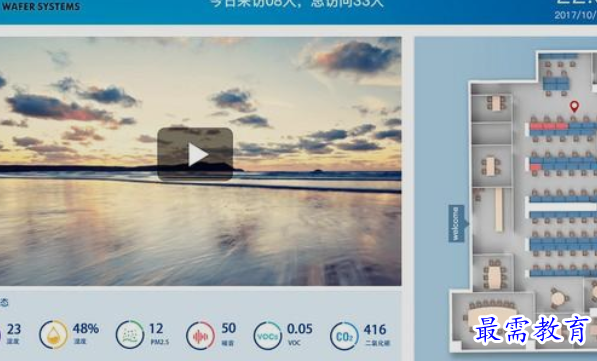Click the CO2 gauge icon
The image size is (597, 361).
click(344, 336)
